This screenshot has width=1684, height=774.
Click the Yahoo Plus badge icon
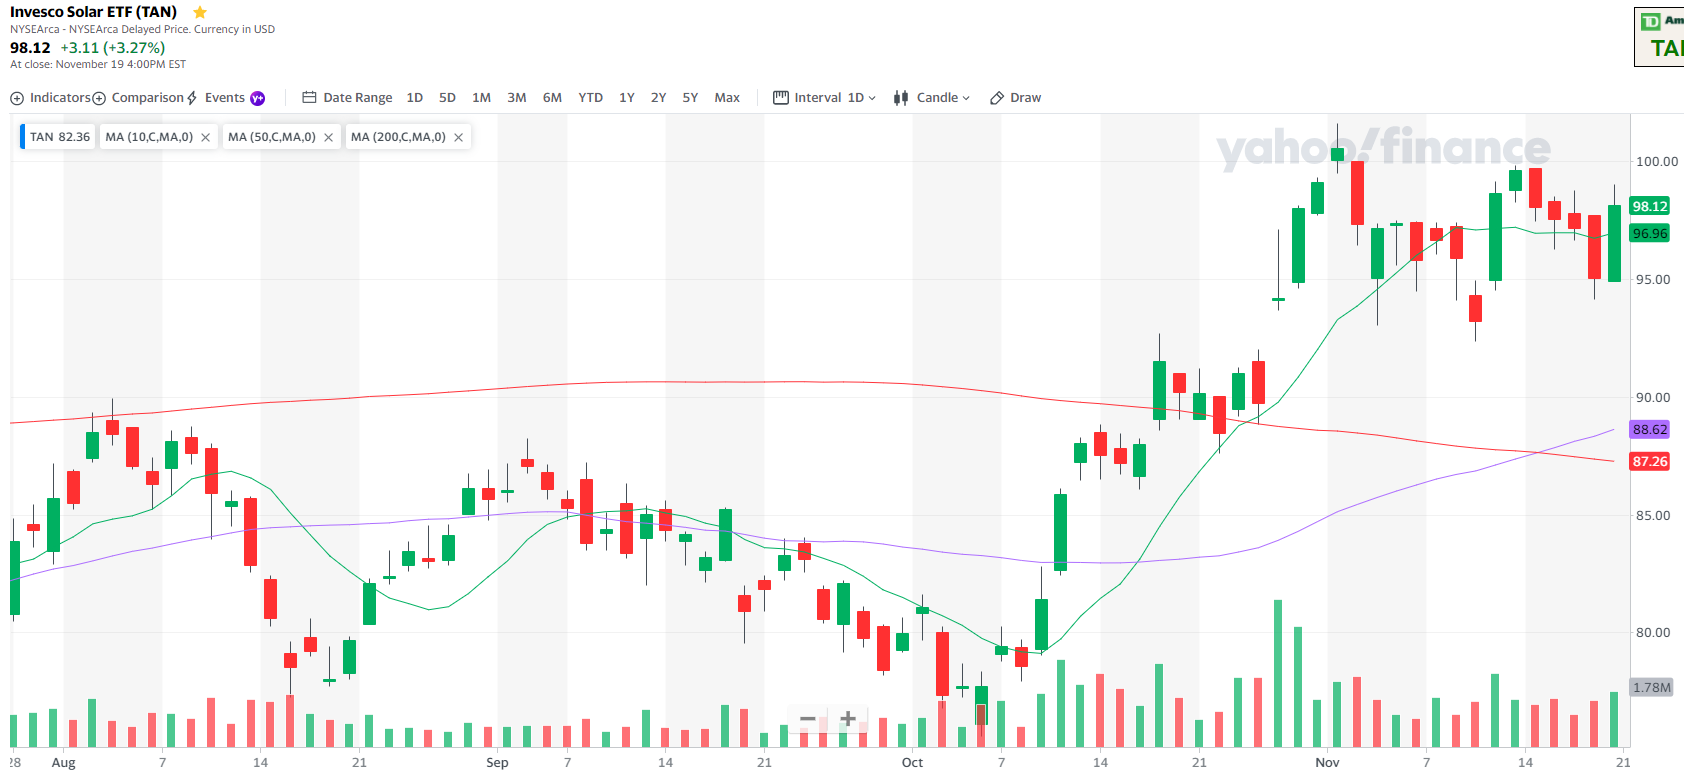coord(258,98)
